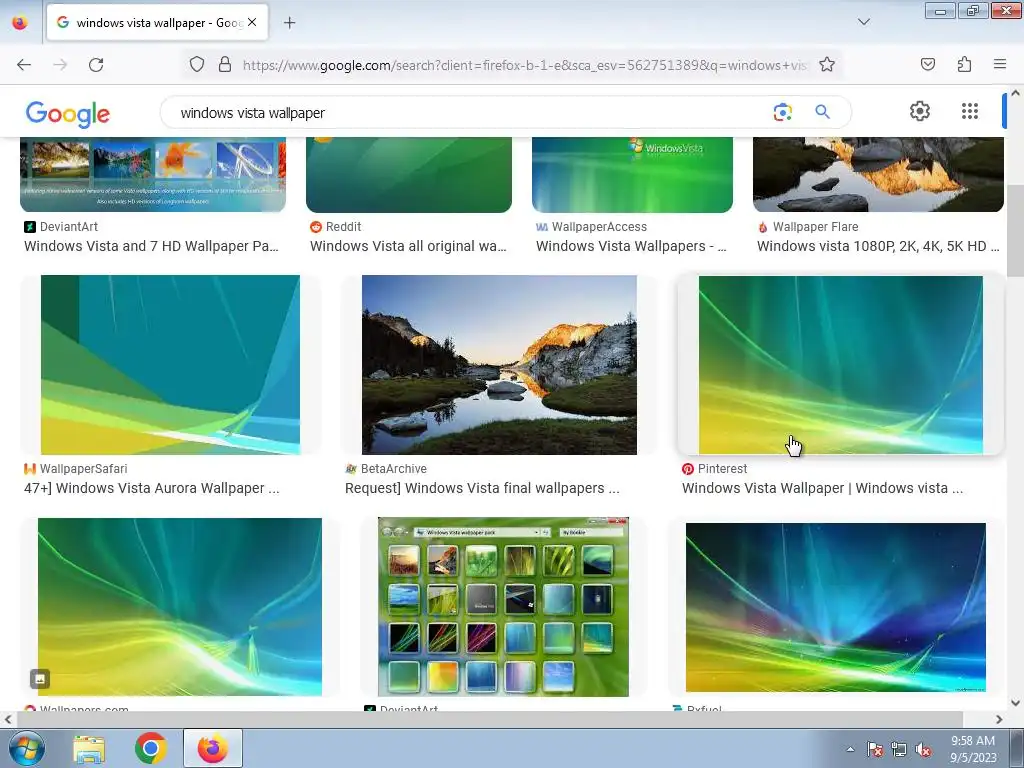
Task: Click the magnifier search button
Action: click(822, 112)
